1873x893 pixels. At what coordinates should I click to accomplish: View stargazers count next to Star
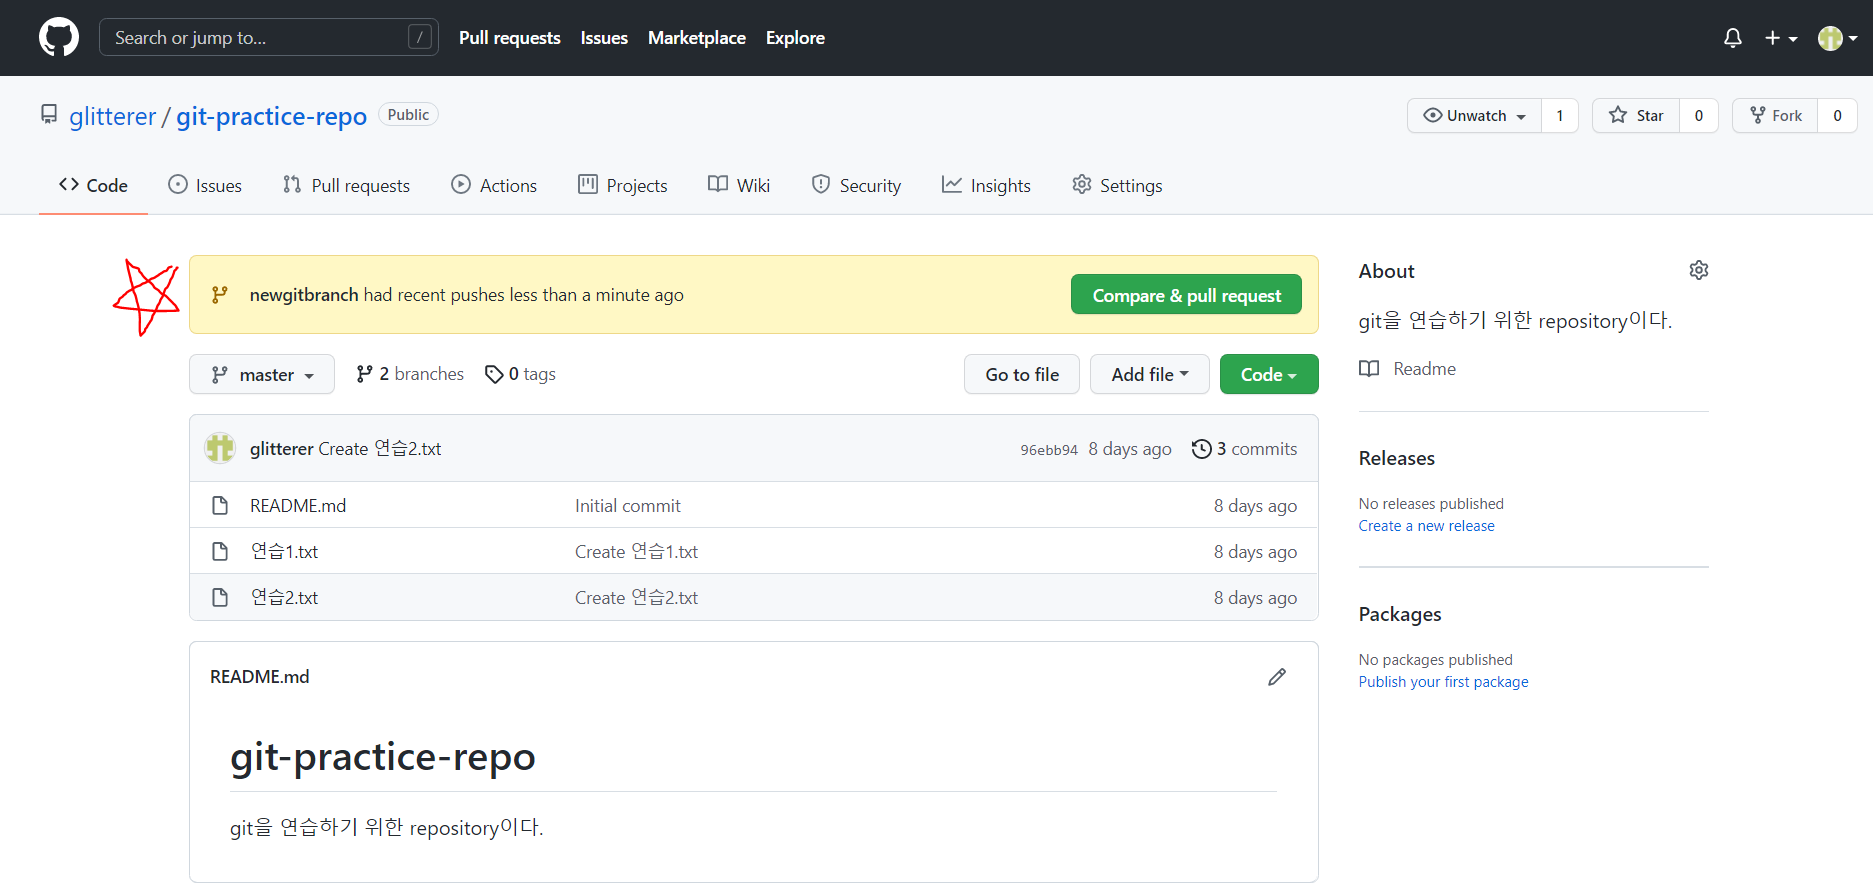[1699, 116]
